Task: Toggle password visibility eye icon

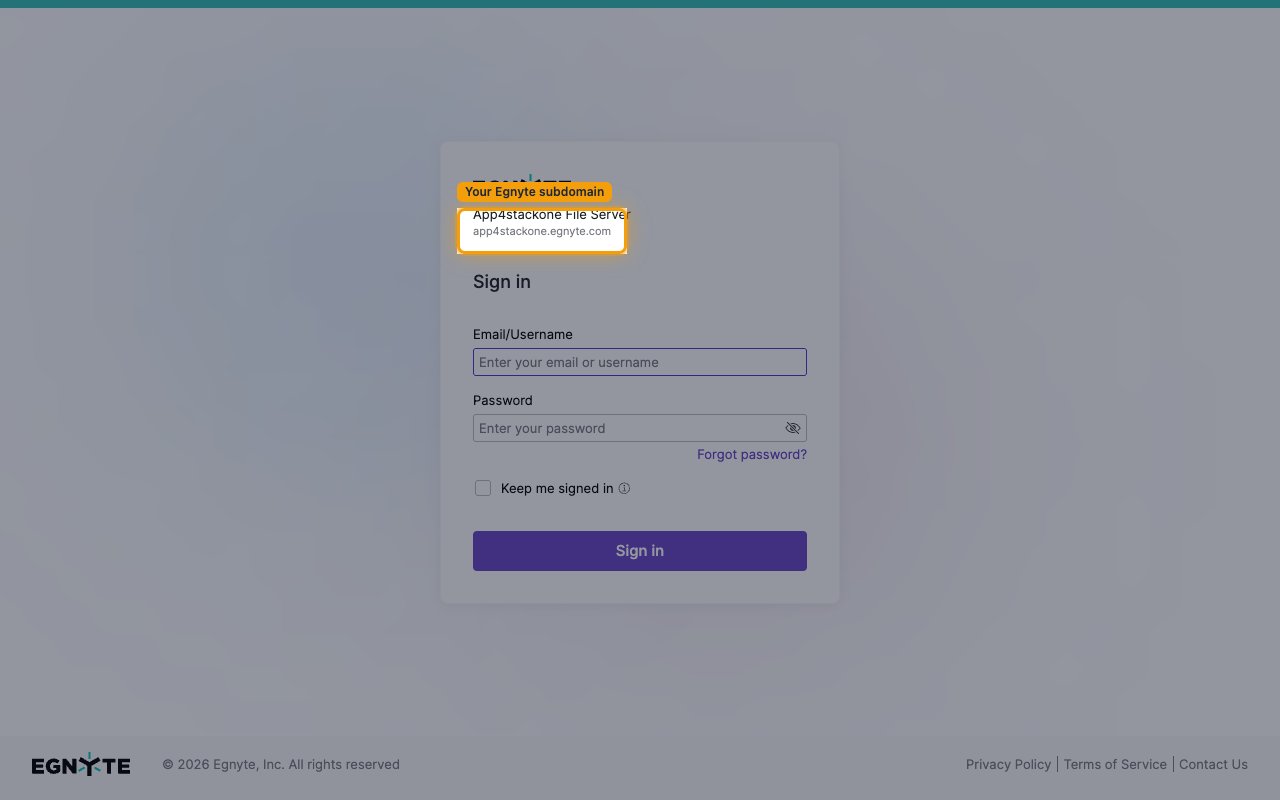Action: 793,428
